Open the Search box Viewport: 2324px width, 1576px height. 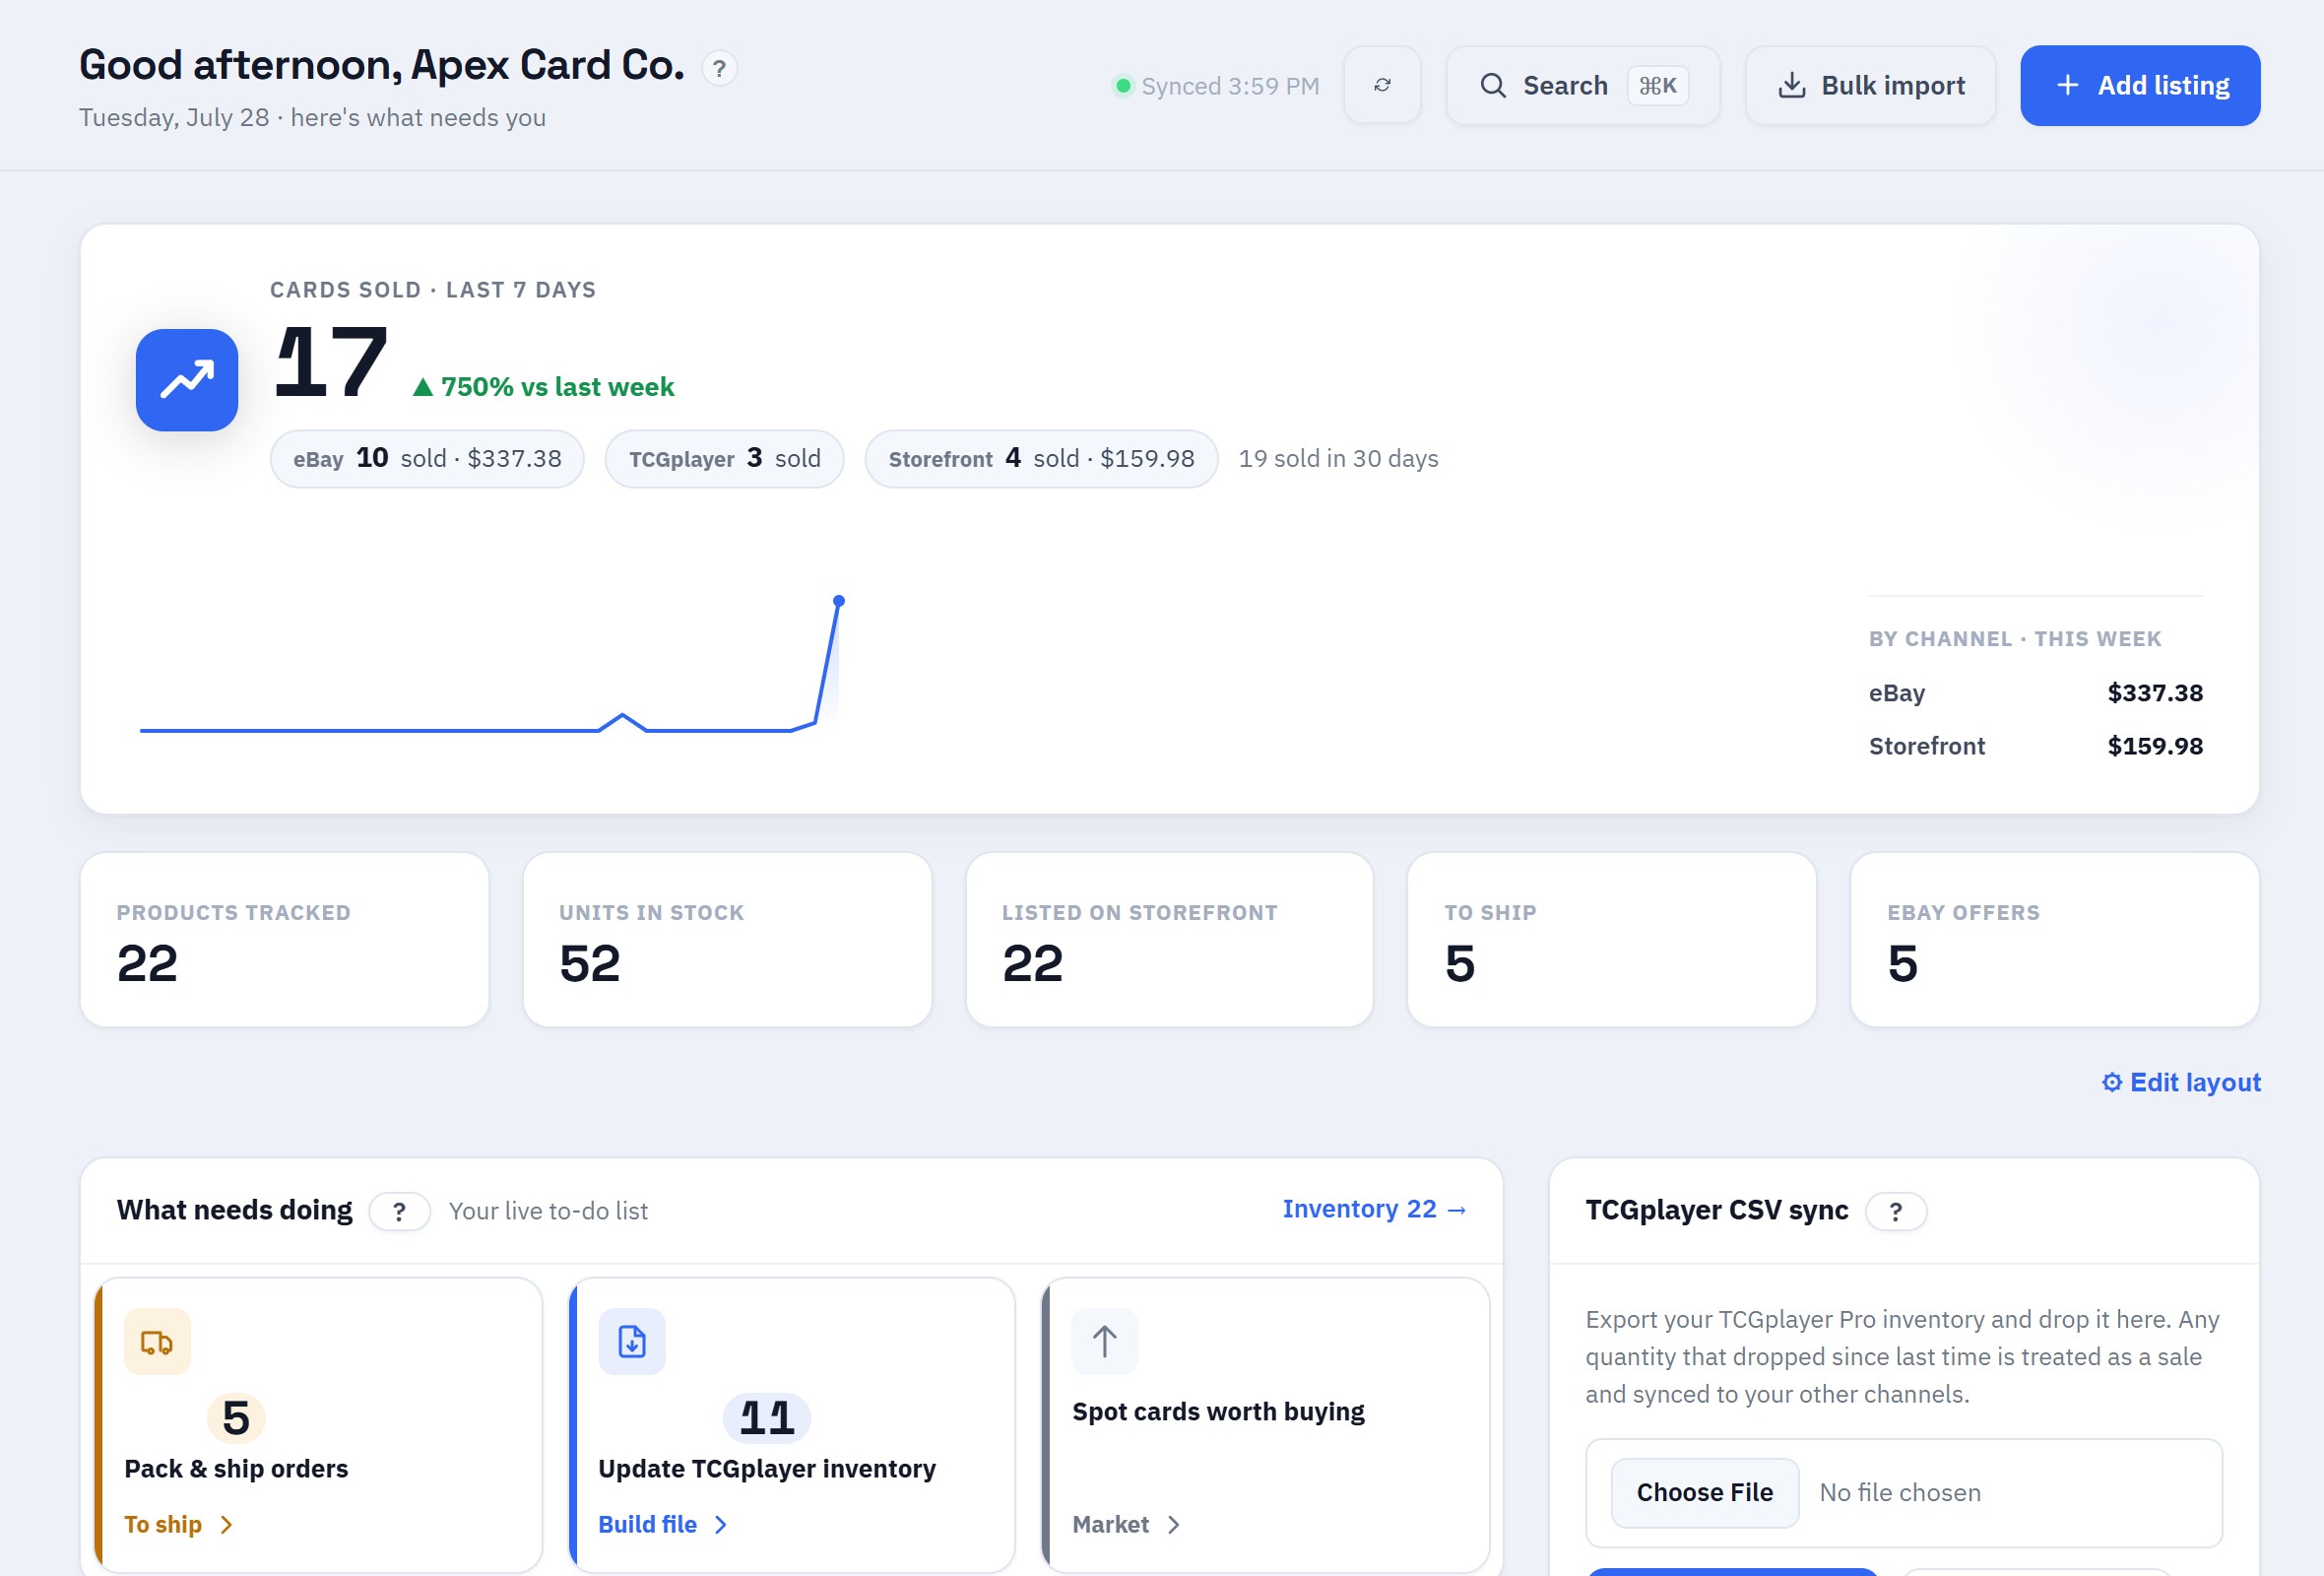click(1583, 85)
